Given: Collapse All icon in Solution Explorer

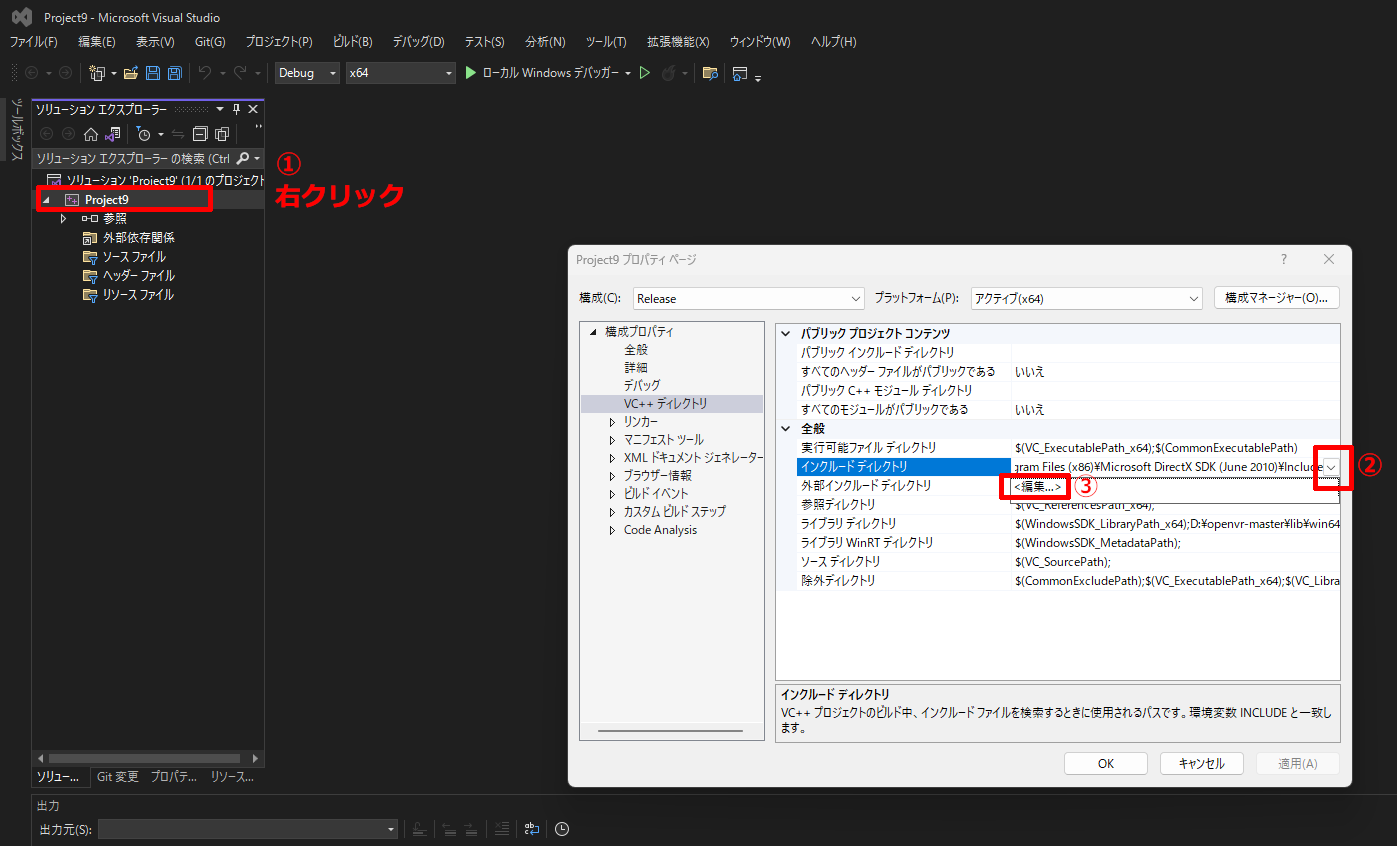Looking at the screenshot, I should click(200, 134).
